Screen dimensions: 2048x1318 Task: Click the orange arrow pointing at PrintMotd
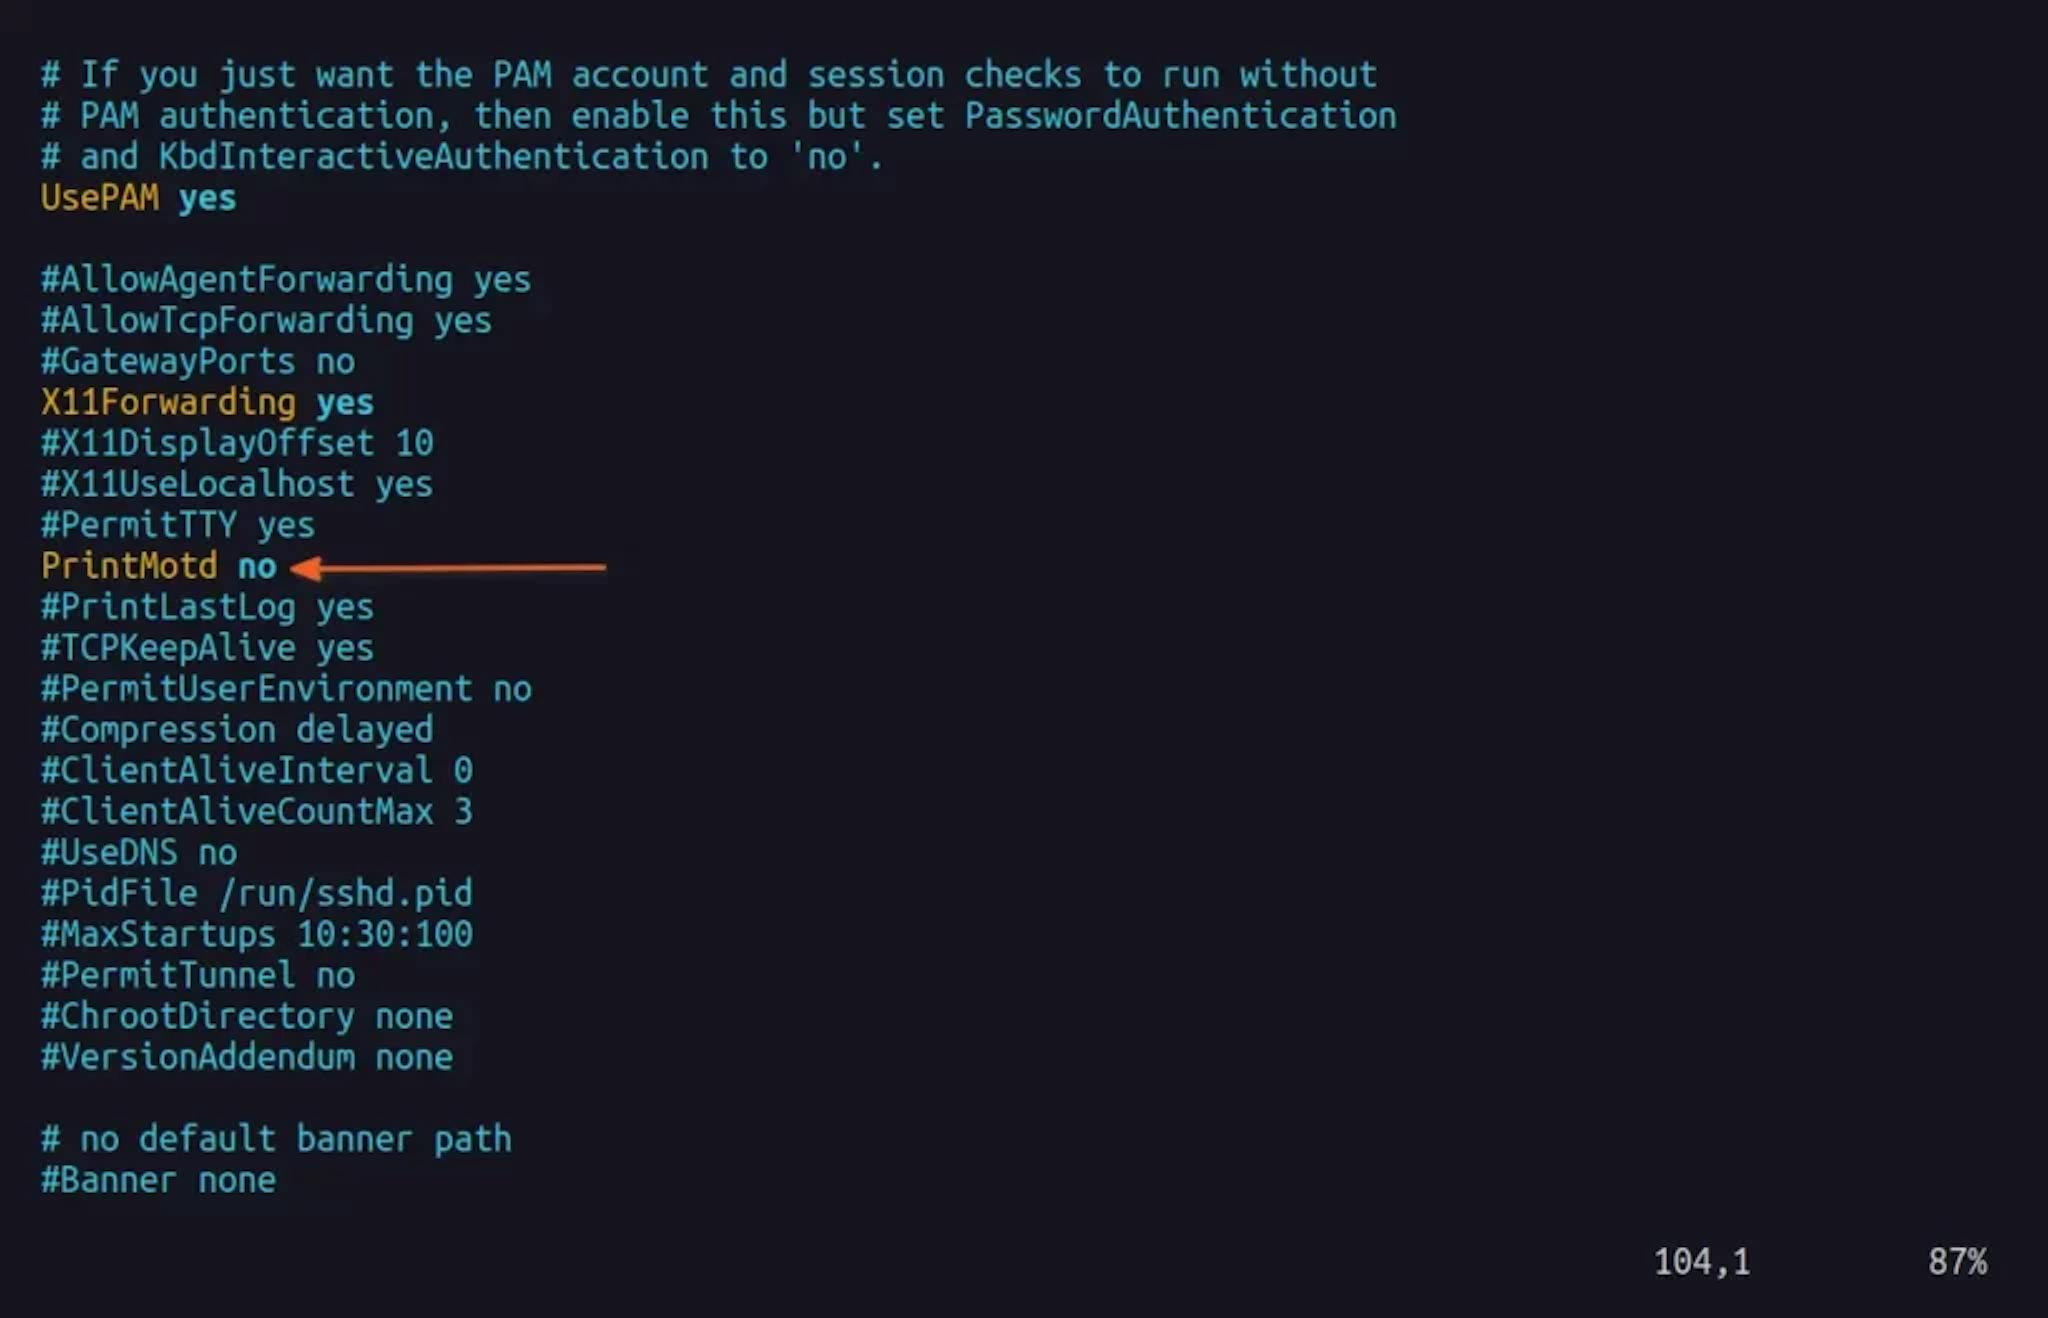coord(448,568)
